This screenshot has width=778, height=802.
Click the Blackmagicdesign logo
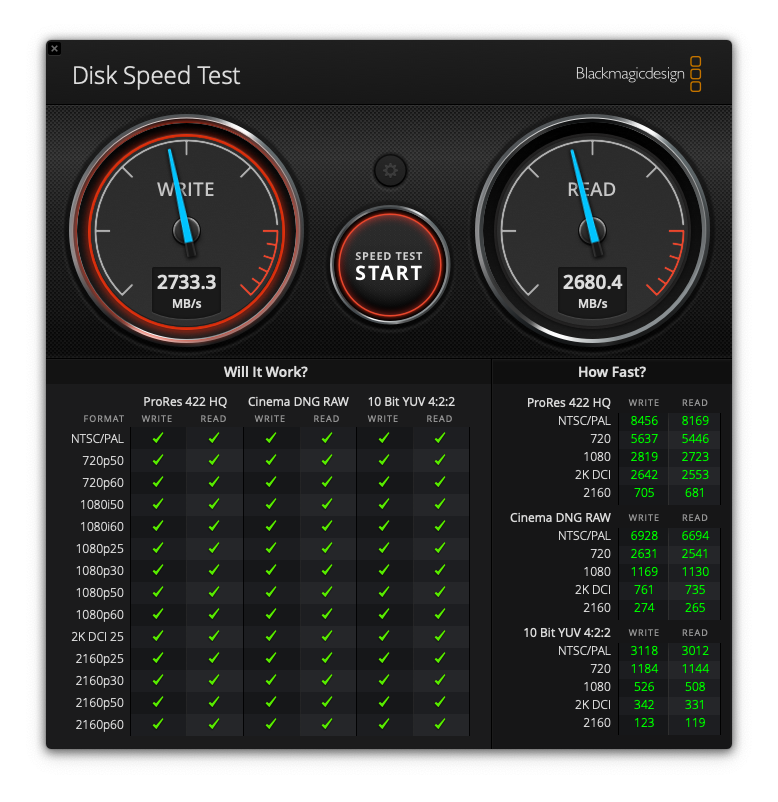[x=638, y=74]
